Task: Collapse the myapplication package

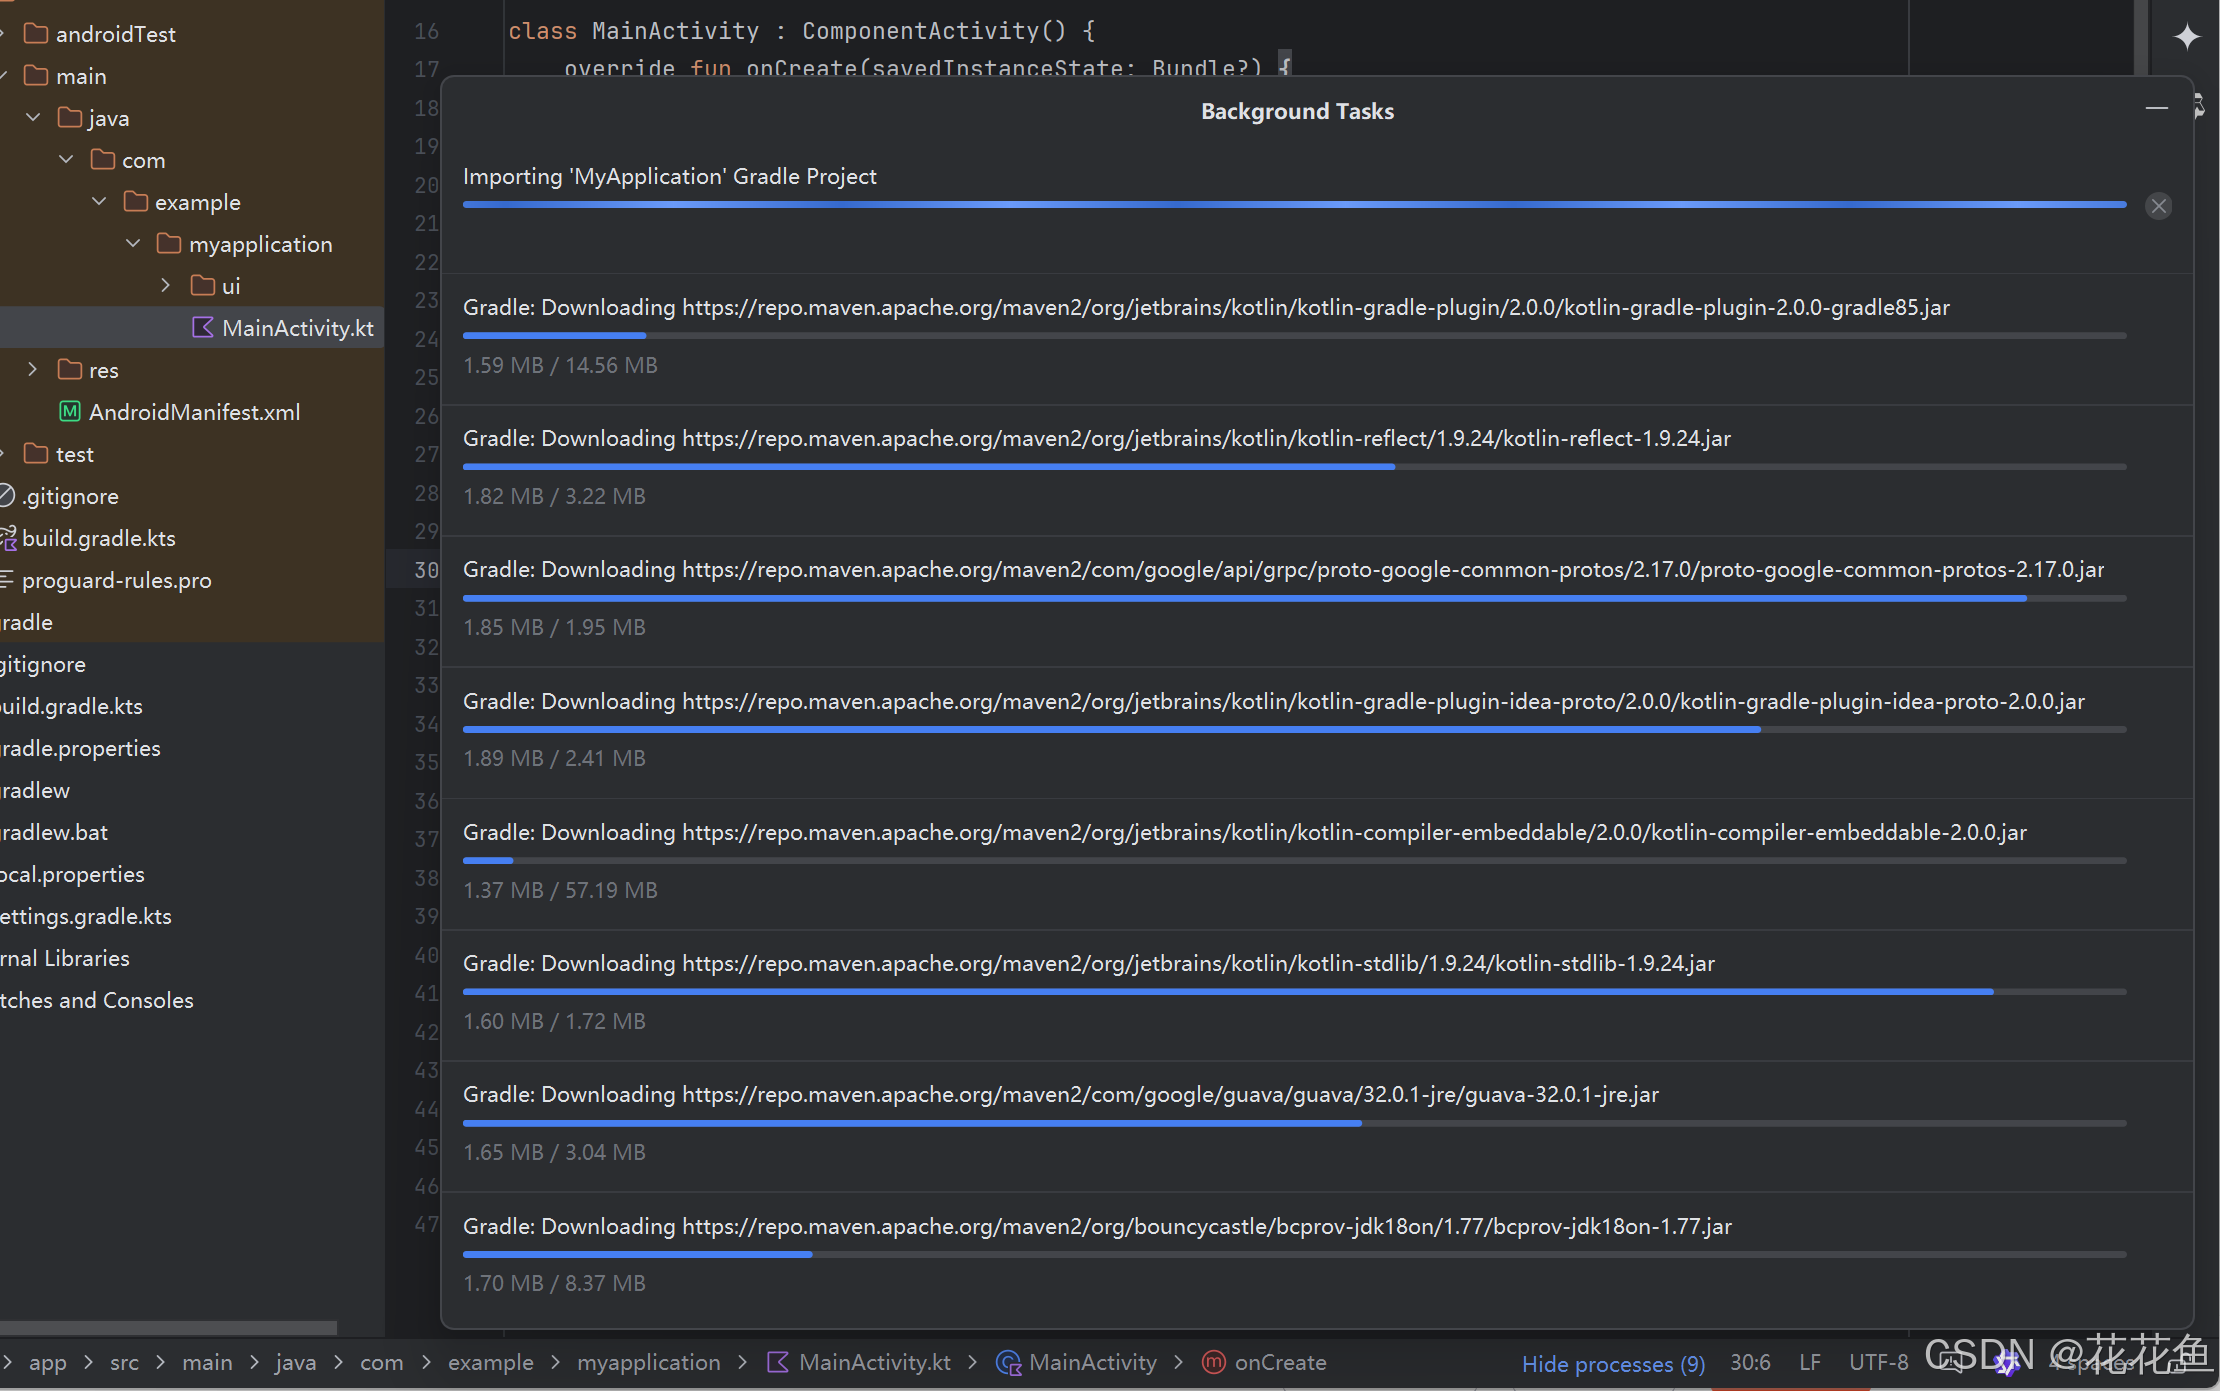Action: [x=133, y=244]
